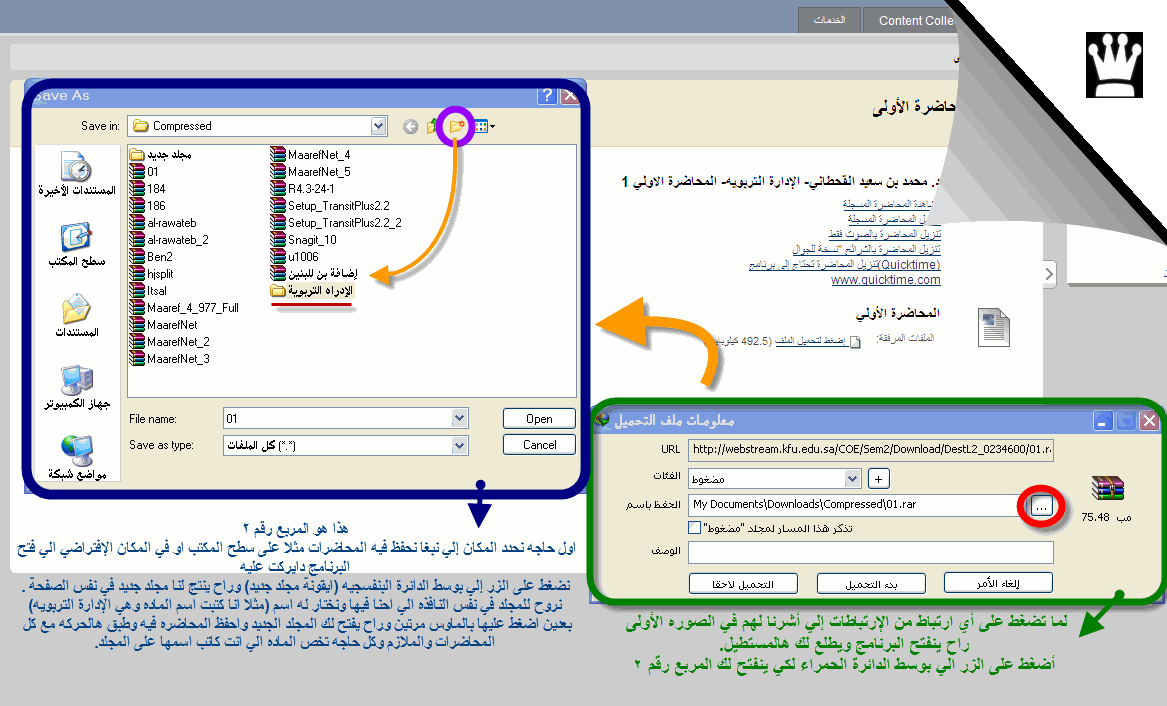The image size is (1167, 706).
Task: Click بدء التحميل start download button
Action: 871,584
